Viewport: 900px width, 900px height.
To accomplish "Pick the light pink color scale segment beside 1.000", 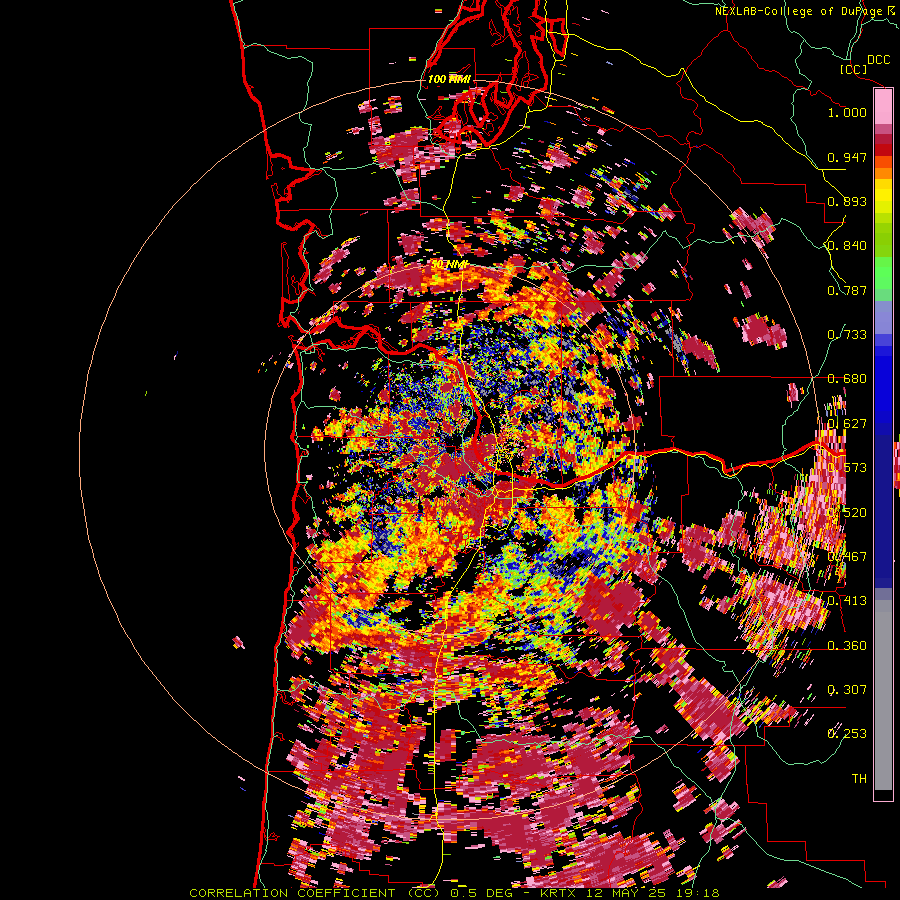I will [883, 107].
